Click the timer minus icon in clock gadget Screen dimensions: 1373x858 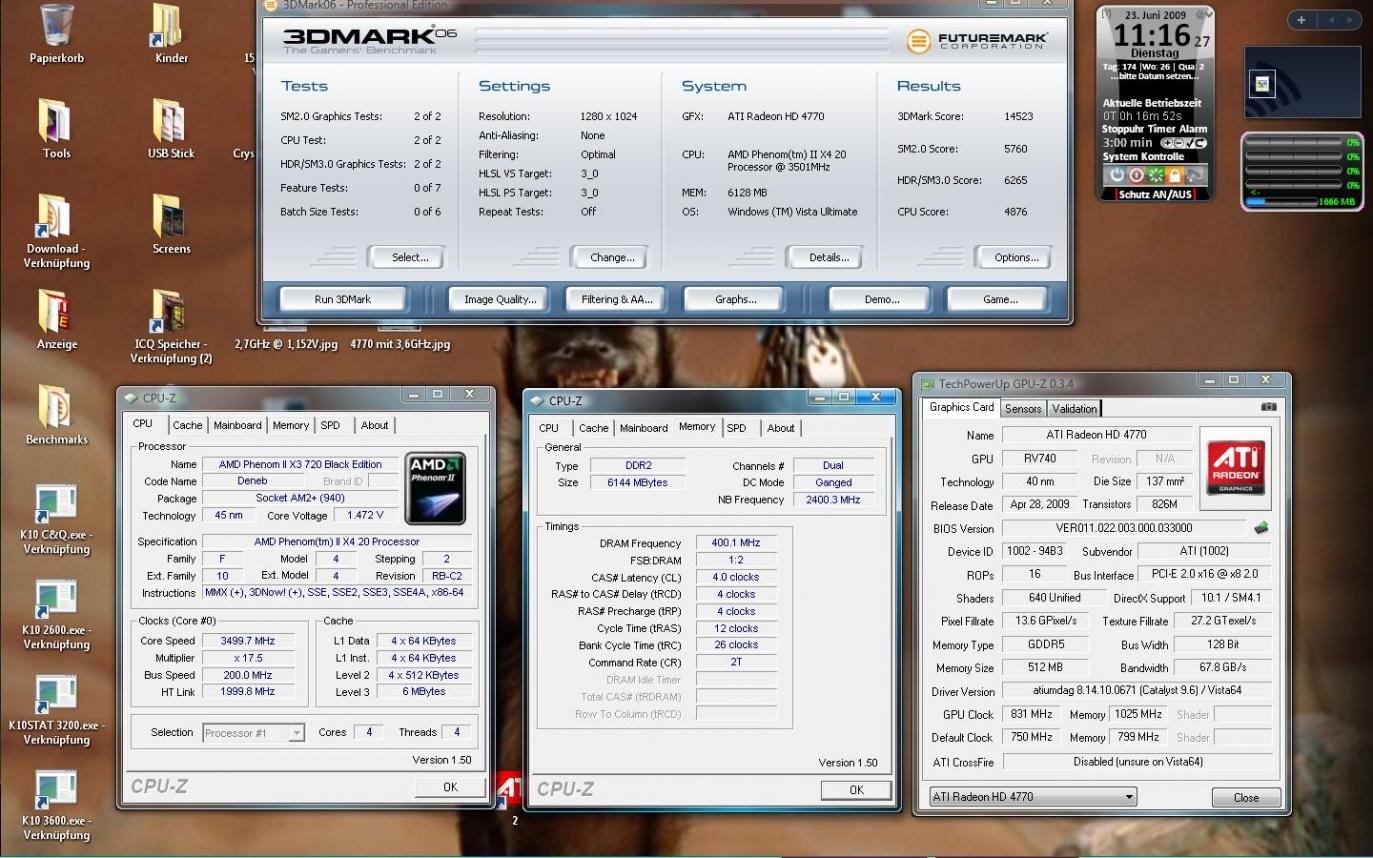(1177, 143)
